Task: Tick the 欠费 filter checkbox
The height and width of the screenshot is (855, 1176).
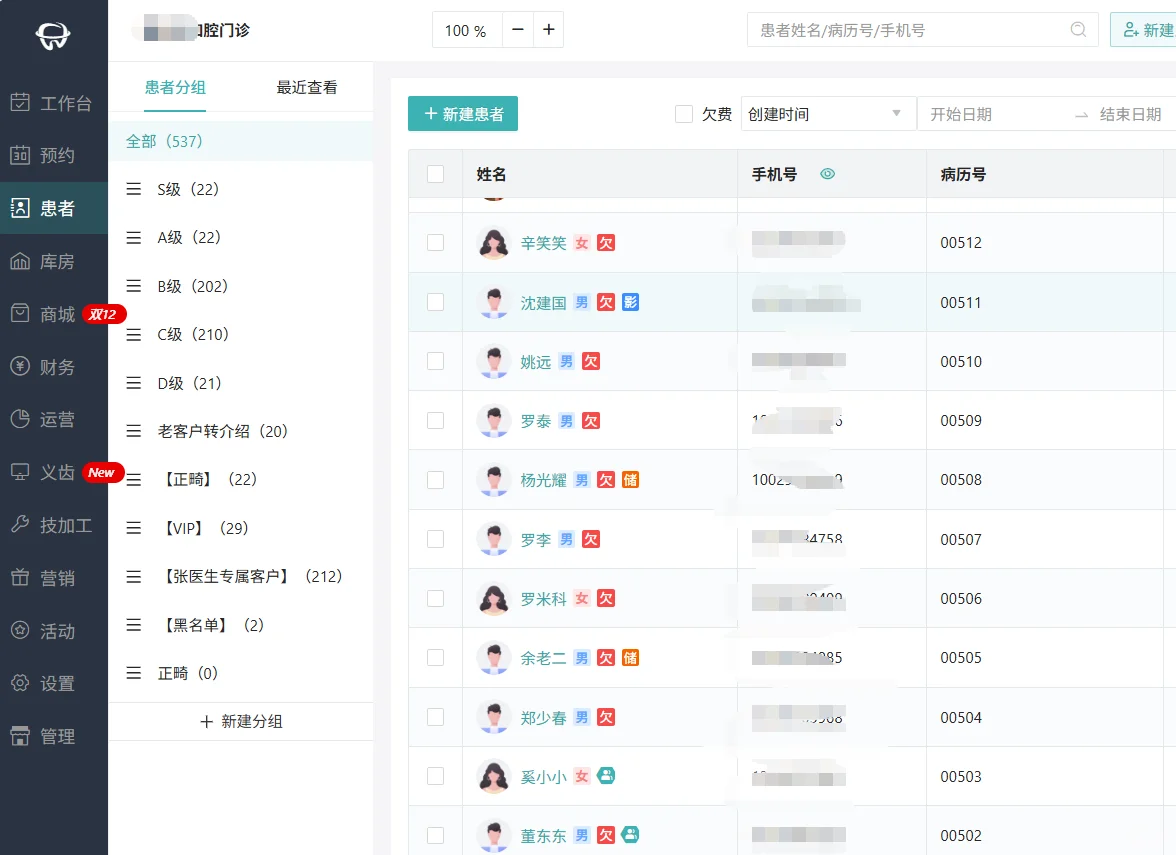Action: click(x=683, y=114)
